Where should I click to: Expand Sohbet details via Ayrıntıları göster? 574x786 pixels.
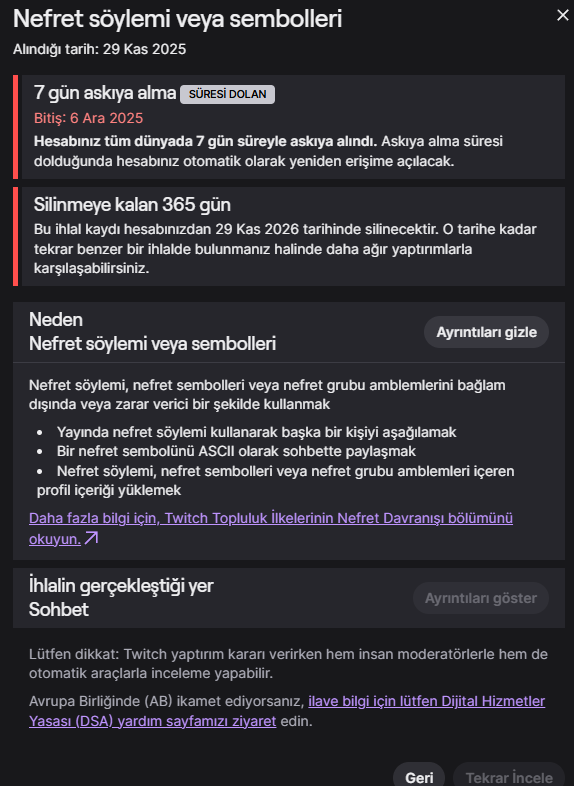481,598
